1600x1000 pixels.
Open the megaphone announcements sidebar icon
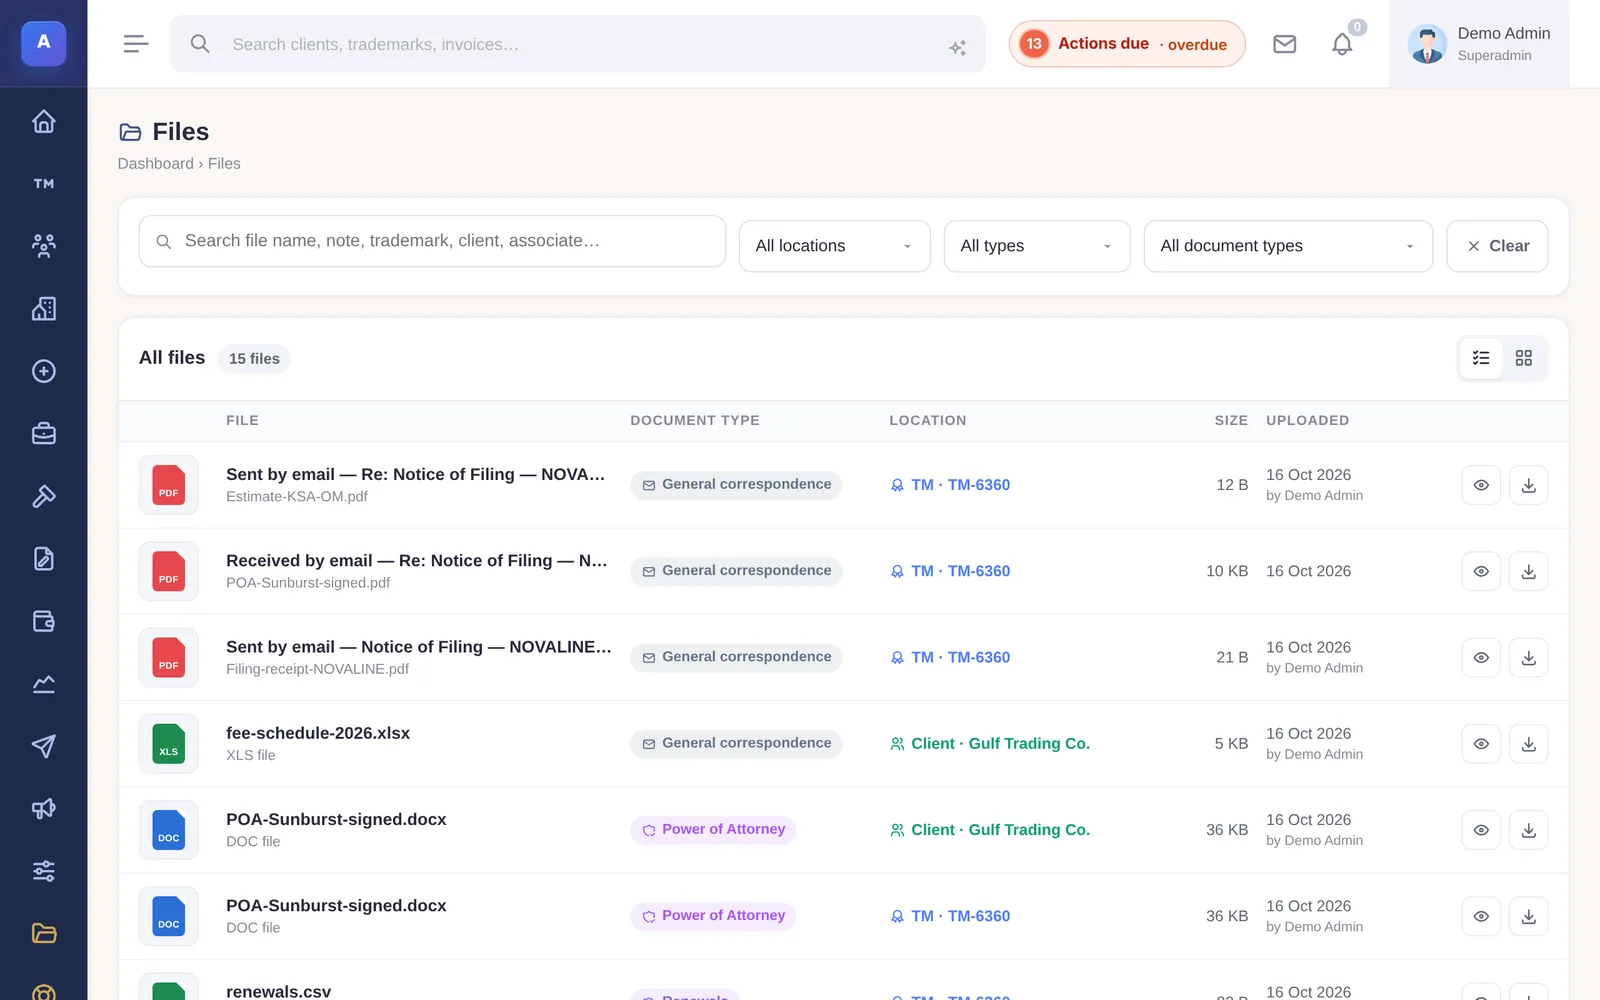pyautogui.click(x=43, y=809)
